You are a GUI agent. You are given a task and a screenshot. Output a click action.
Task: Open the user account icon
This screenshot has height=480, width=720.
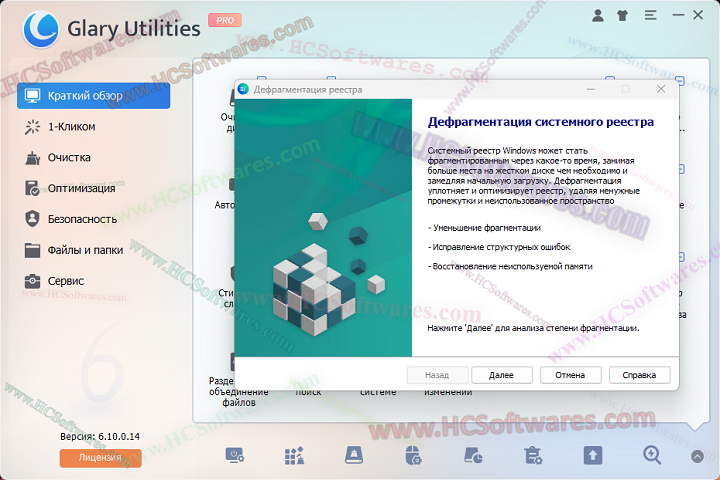point(597,16)
